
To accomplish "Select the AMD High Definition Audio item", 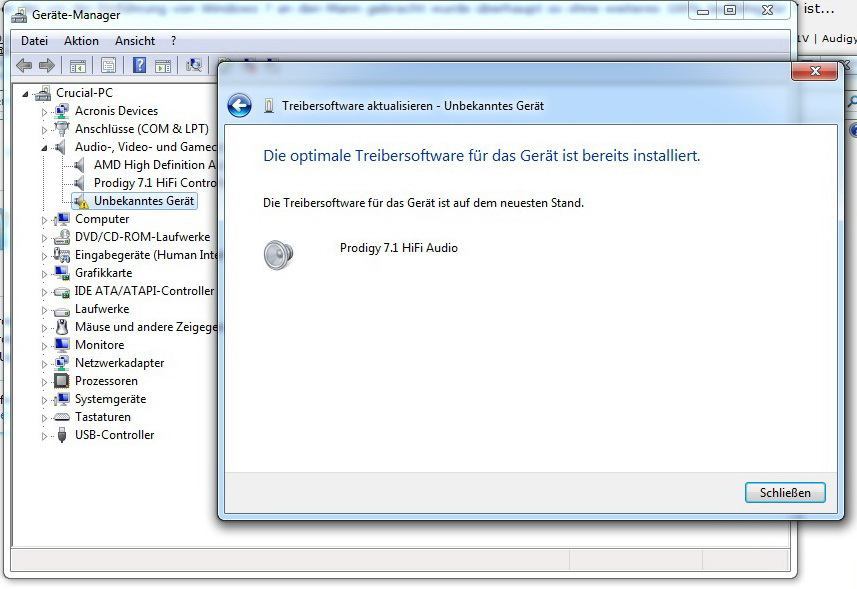I will tap(155, 165).
